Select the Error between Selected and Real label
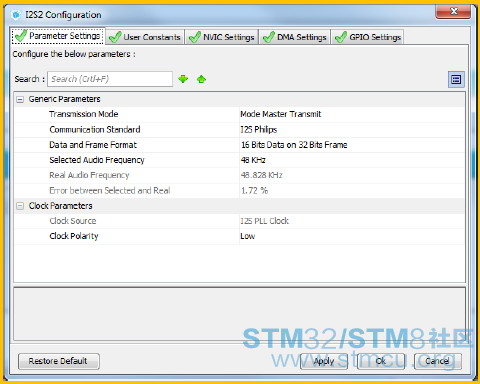Image resolution: width=480 pixels, height=384 pixels. (110, 191)
